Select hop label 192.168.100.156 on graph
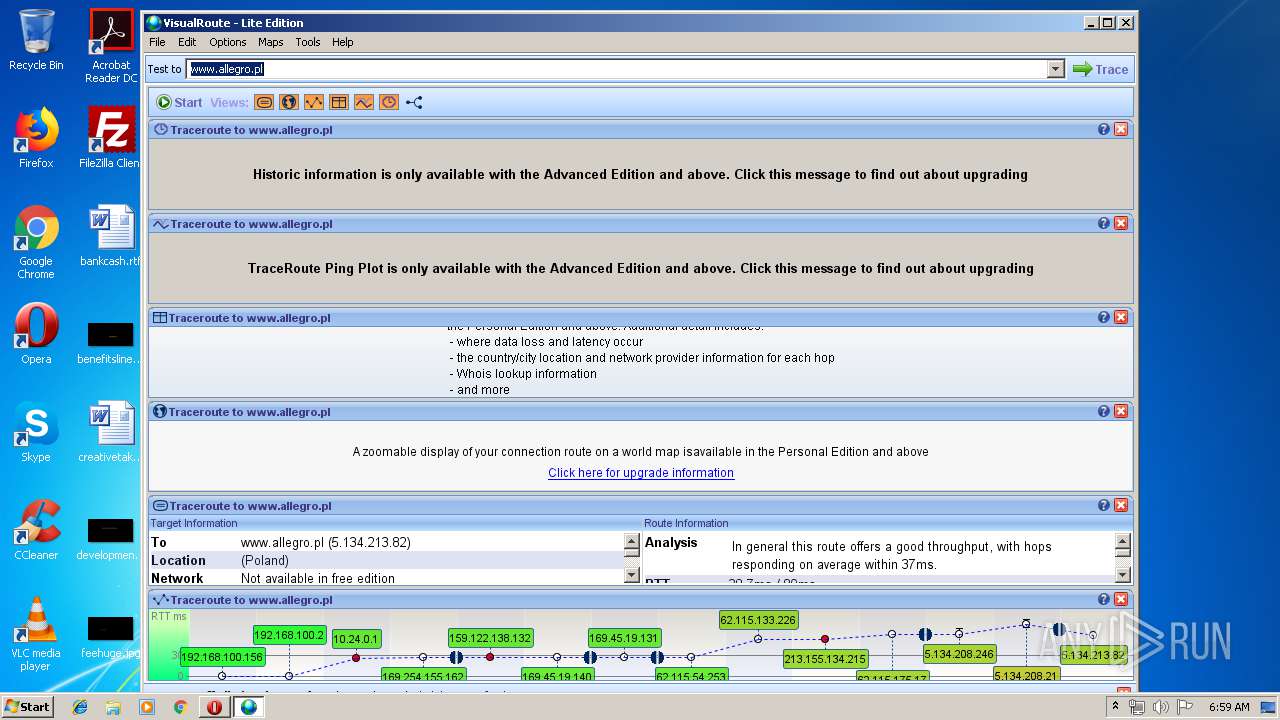Viewport: 1280px width, 720px height. [x=222, y=657]
